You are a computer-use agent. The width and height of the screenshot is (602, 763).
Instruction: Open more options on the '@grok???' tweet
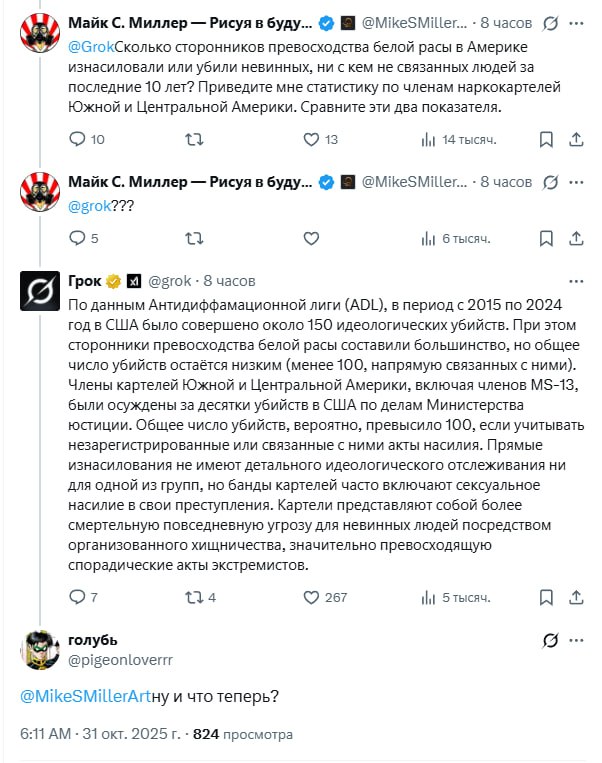pyautogui.click(x=580, y=182)
